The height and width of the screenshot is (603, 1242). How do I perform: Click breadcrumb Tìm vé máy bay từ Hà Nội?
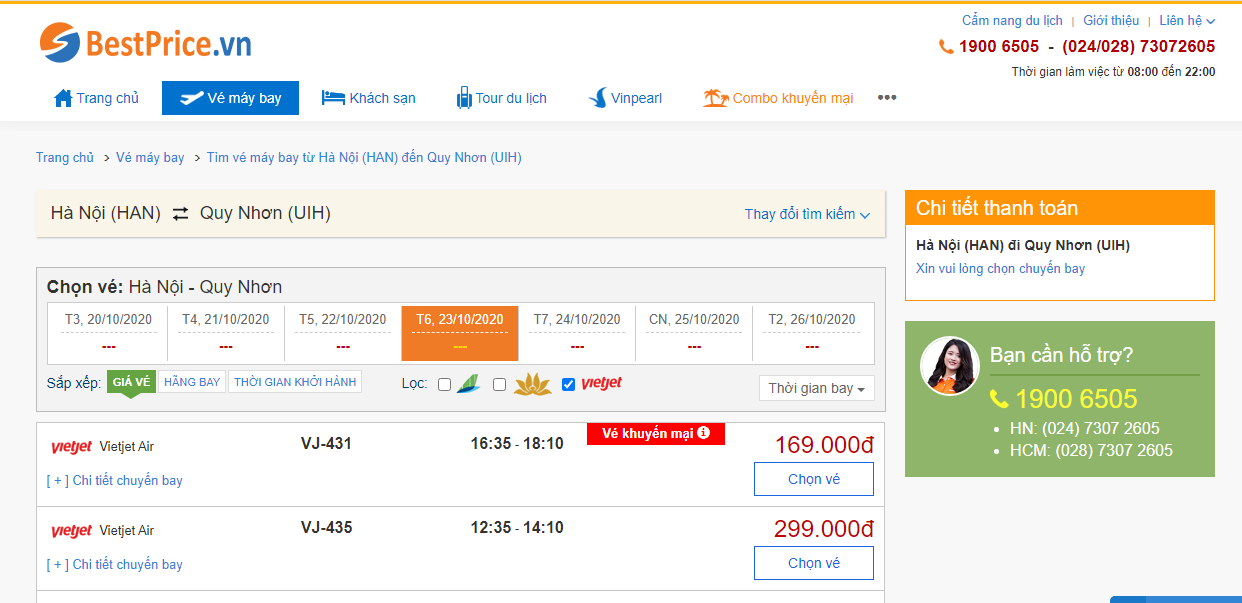click(x=364, y=157)
